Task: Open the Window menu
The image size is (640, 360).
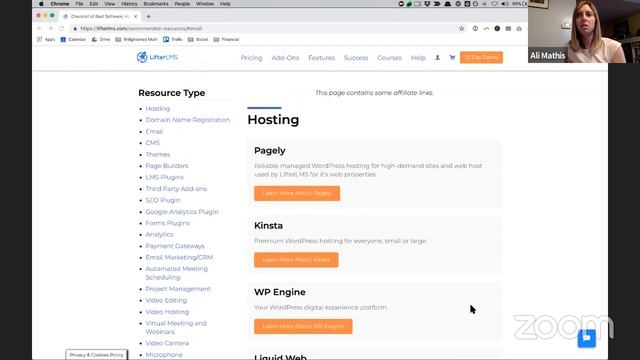Action: click(x=205, y=4)
